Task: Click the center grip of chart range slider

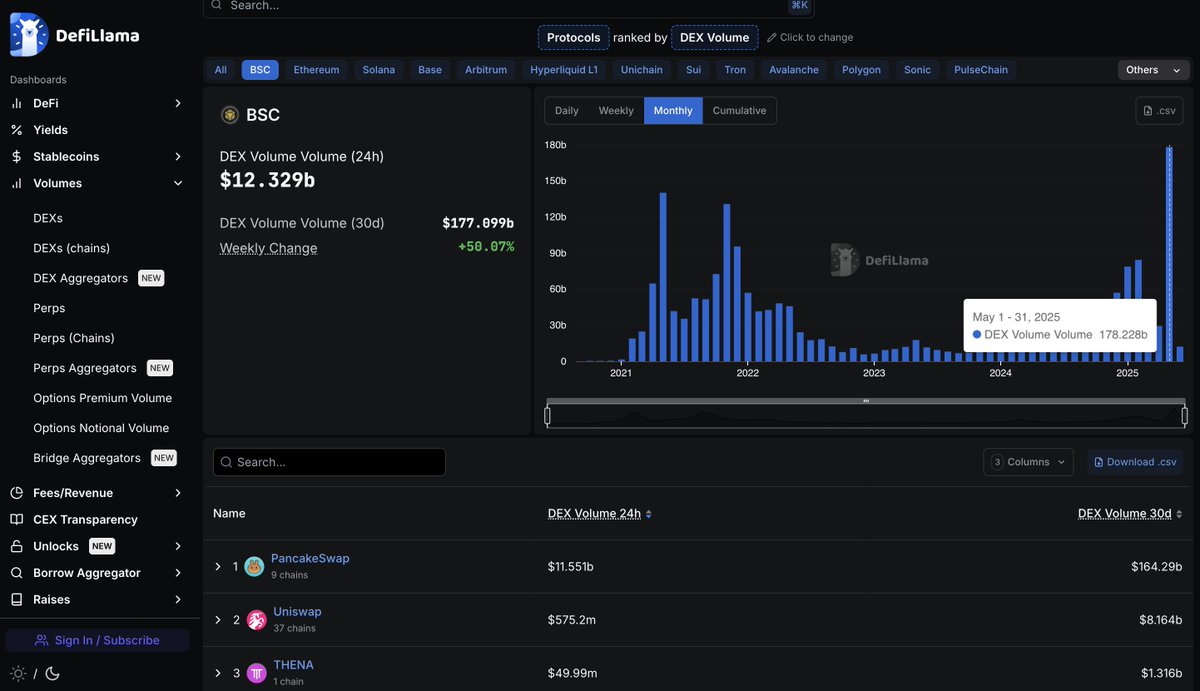Action: 866,401
